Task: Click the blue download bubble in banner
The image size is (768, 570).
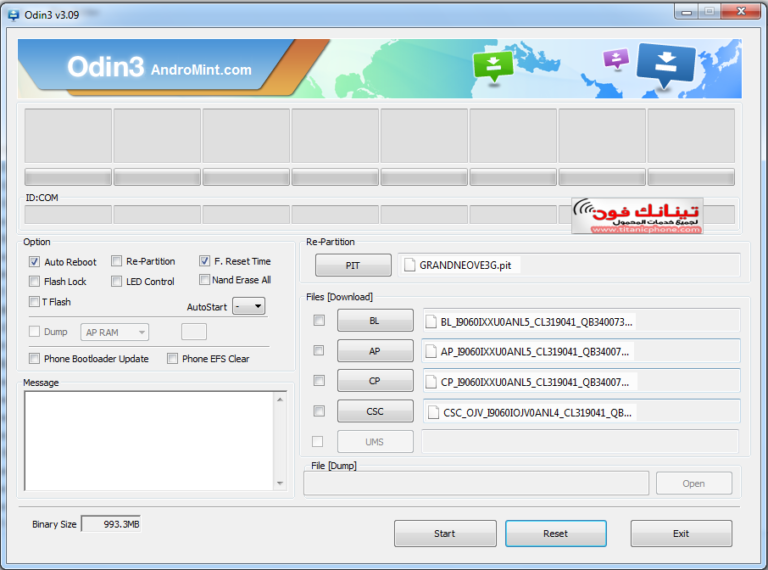Action: point(665,65)
